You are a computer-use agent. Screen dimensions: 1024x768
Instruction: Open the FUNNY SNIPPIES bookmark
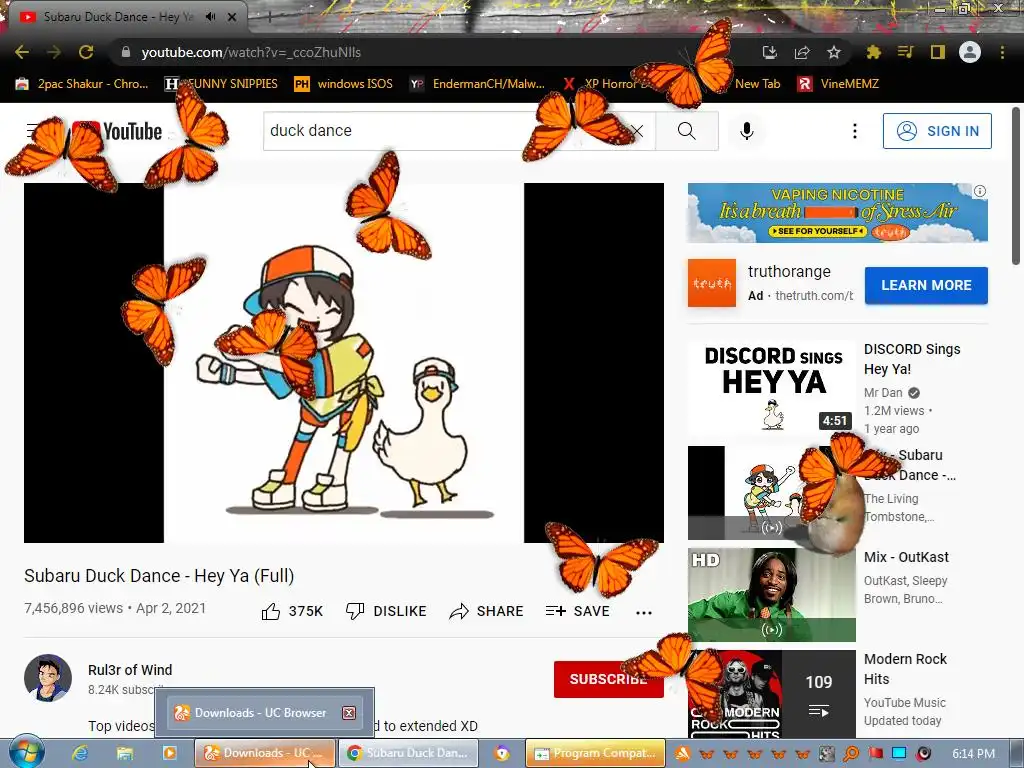(x=222, y=84)
